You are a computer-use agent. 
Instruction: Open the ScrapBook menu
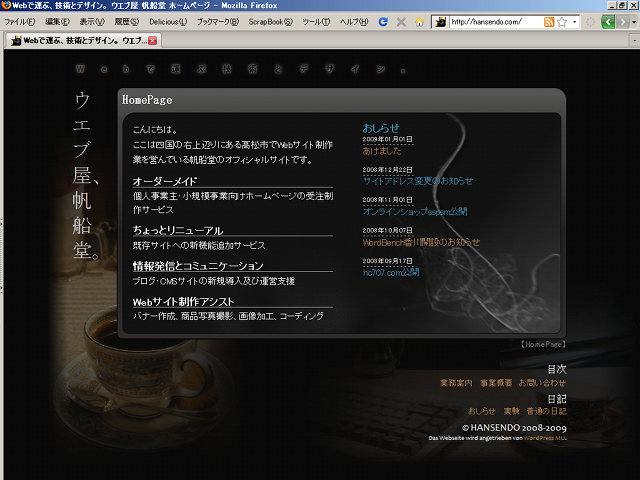[270, 22]
